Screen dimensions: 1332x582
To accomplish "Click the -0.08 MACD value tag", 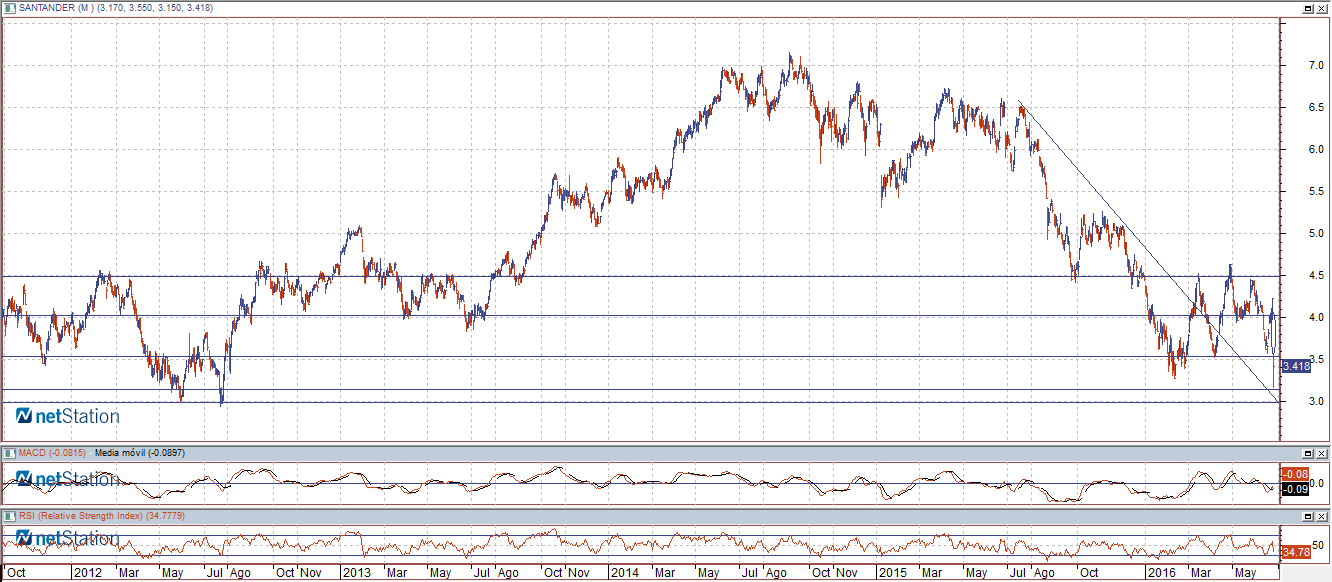I will (x=1295, y=473).
